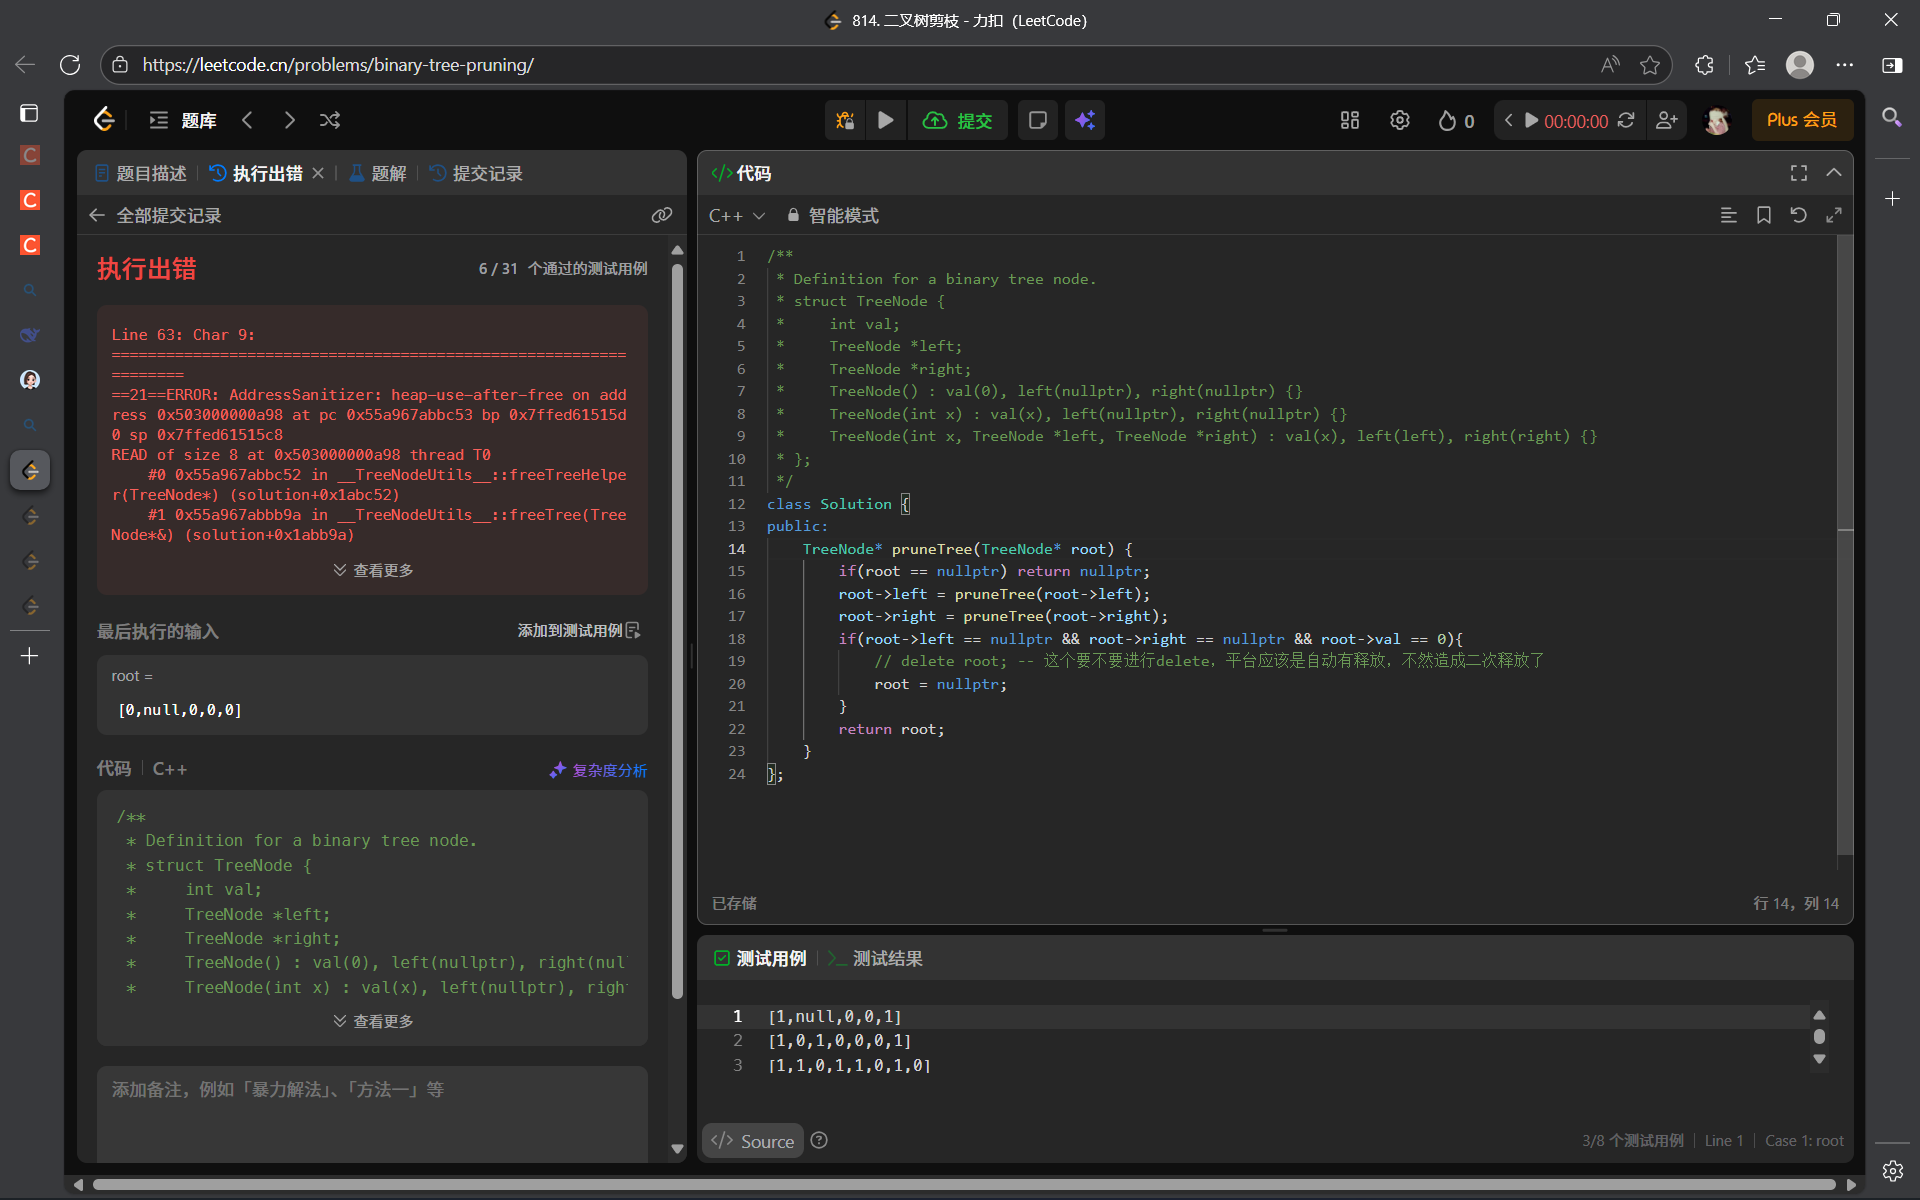Viewport: 1920px width, 1200px height.
Task: Toggle 智能模式 lock mode
Action: [833, 215]
